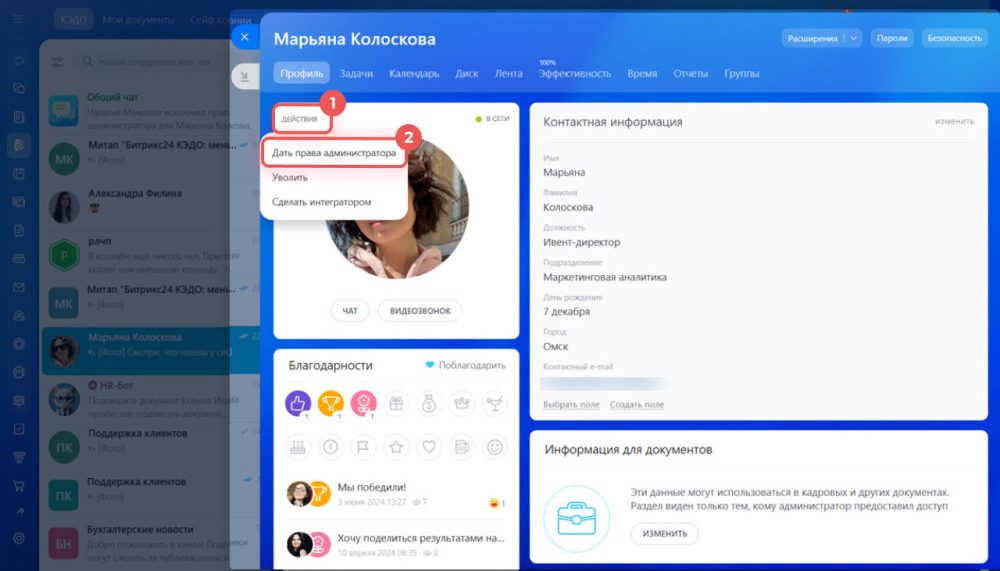Viewport: 1000px width, 571px height.
Task: Click the chat filter sliders icon
Action: tap(58, 62)
